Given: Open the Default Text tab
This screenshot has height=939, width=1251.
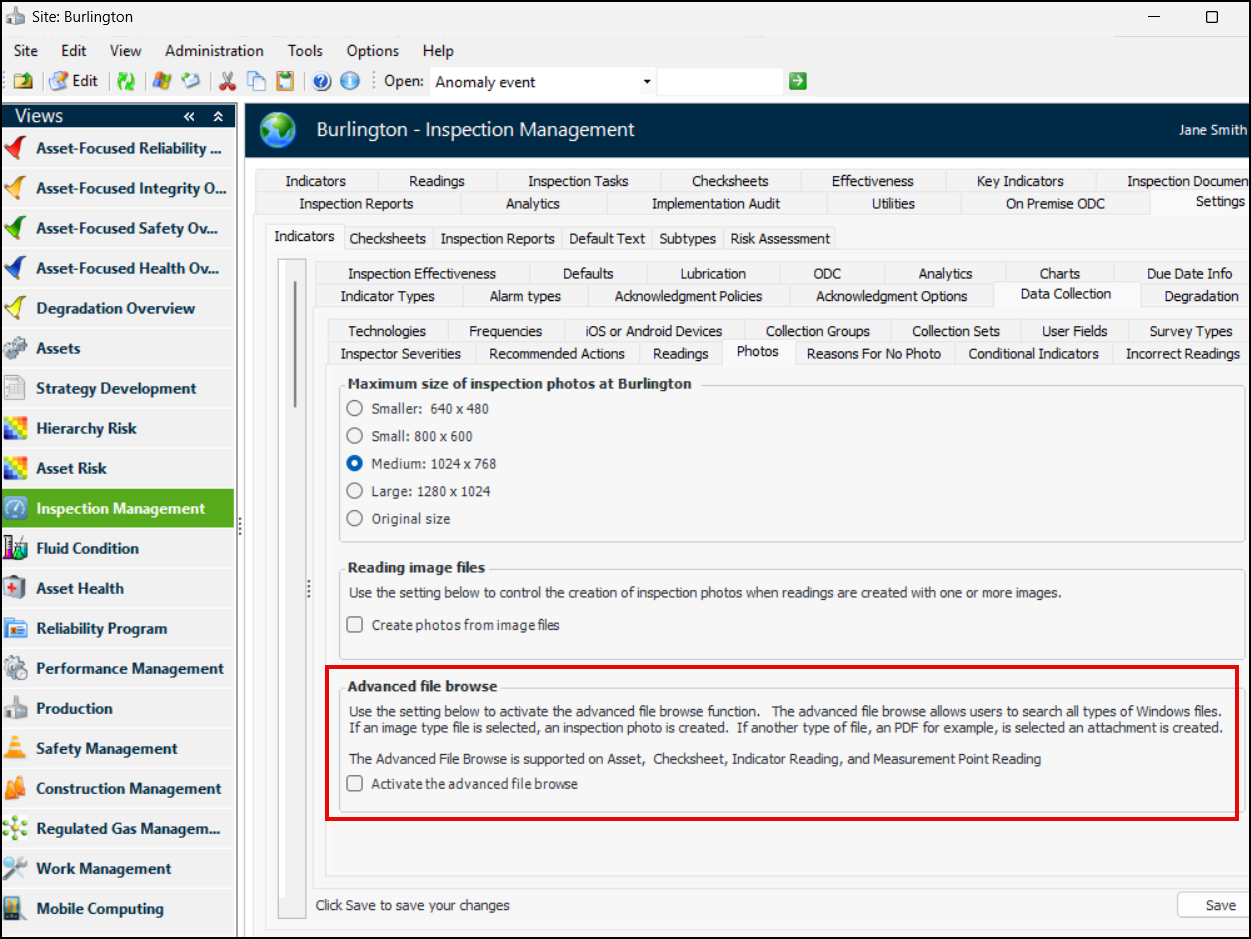Looking at the screenshot, I should coord(607,239).
